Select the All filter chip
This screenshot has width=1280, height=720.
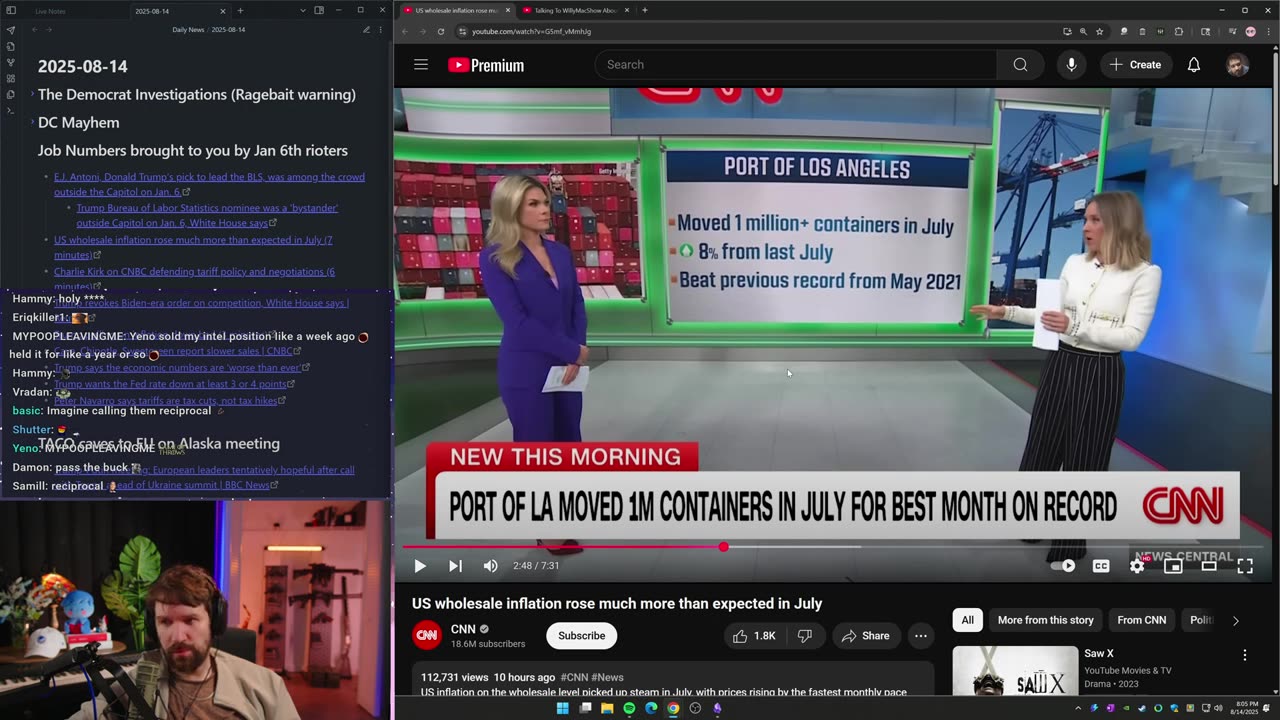(x=967, y=620)
